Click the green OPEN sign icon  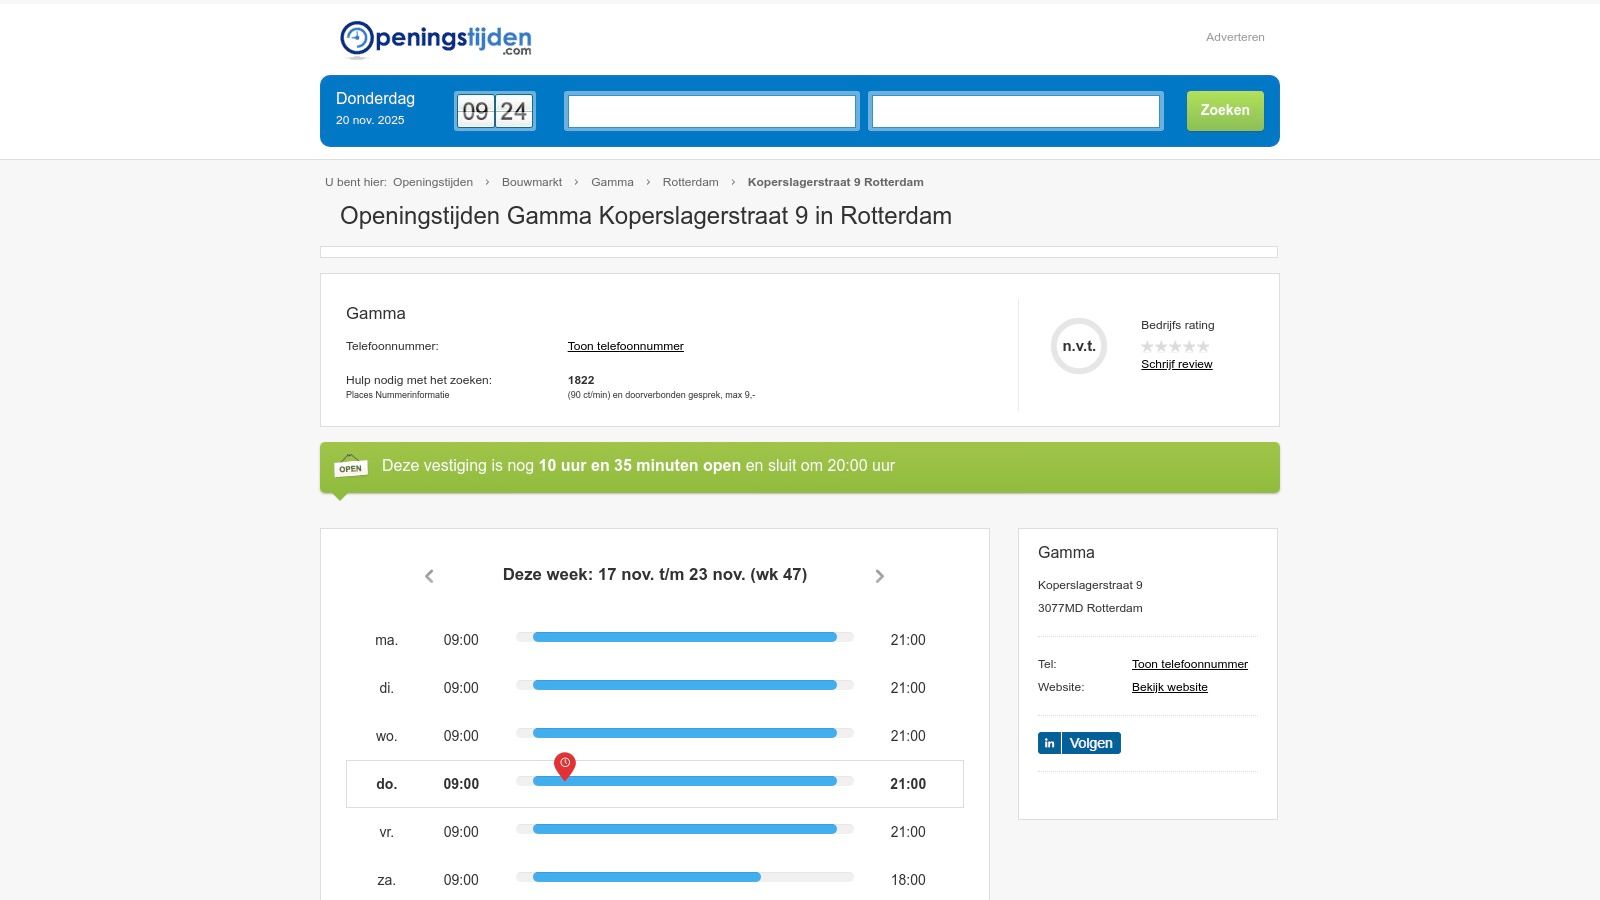coord(349,466)
